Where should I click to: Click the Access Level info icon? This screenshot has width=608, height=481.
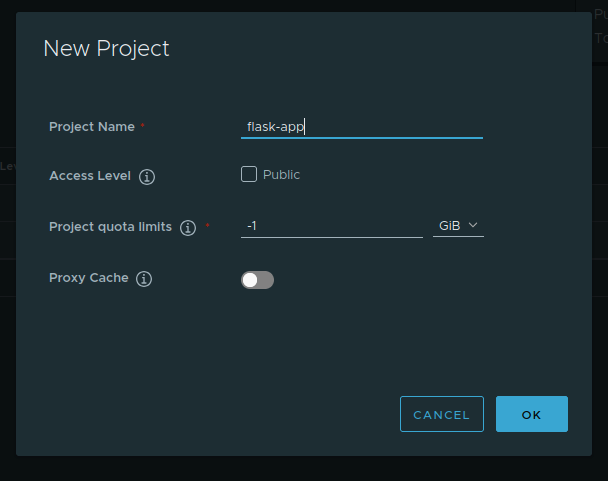pos(147,177)
